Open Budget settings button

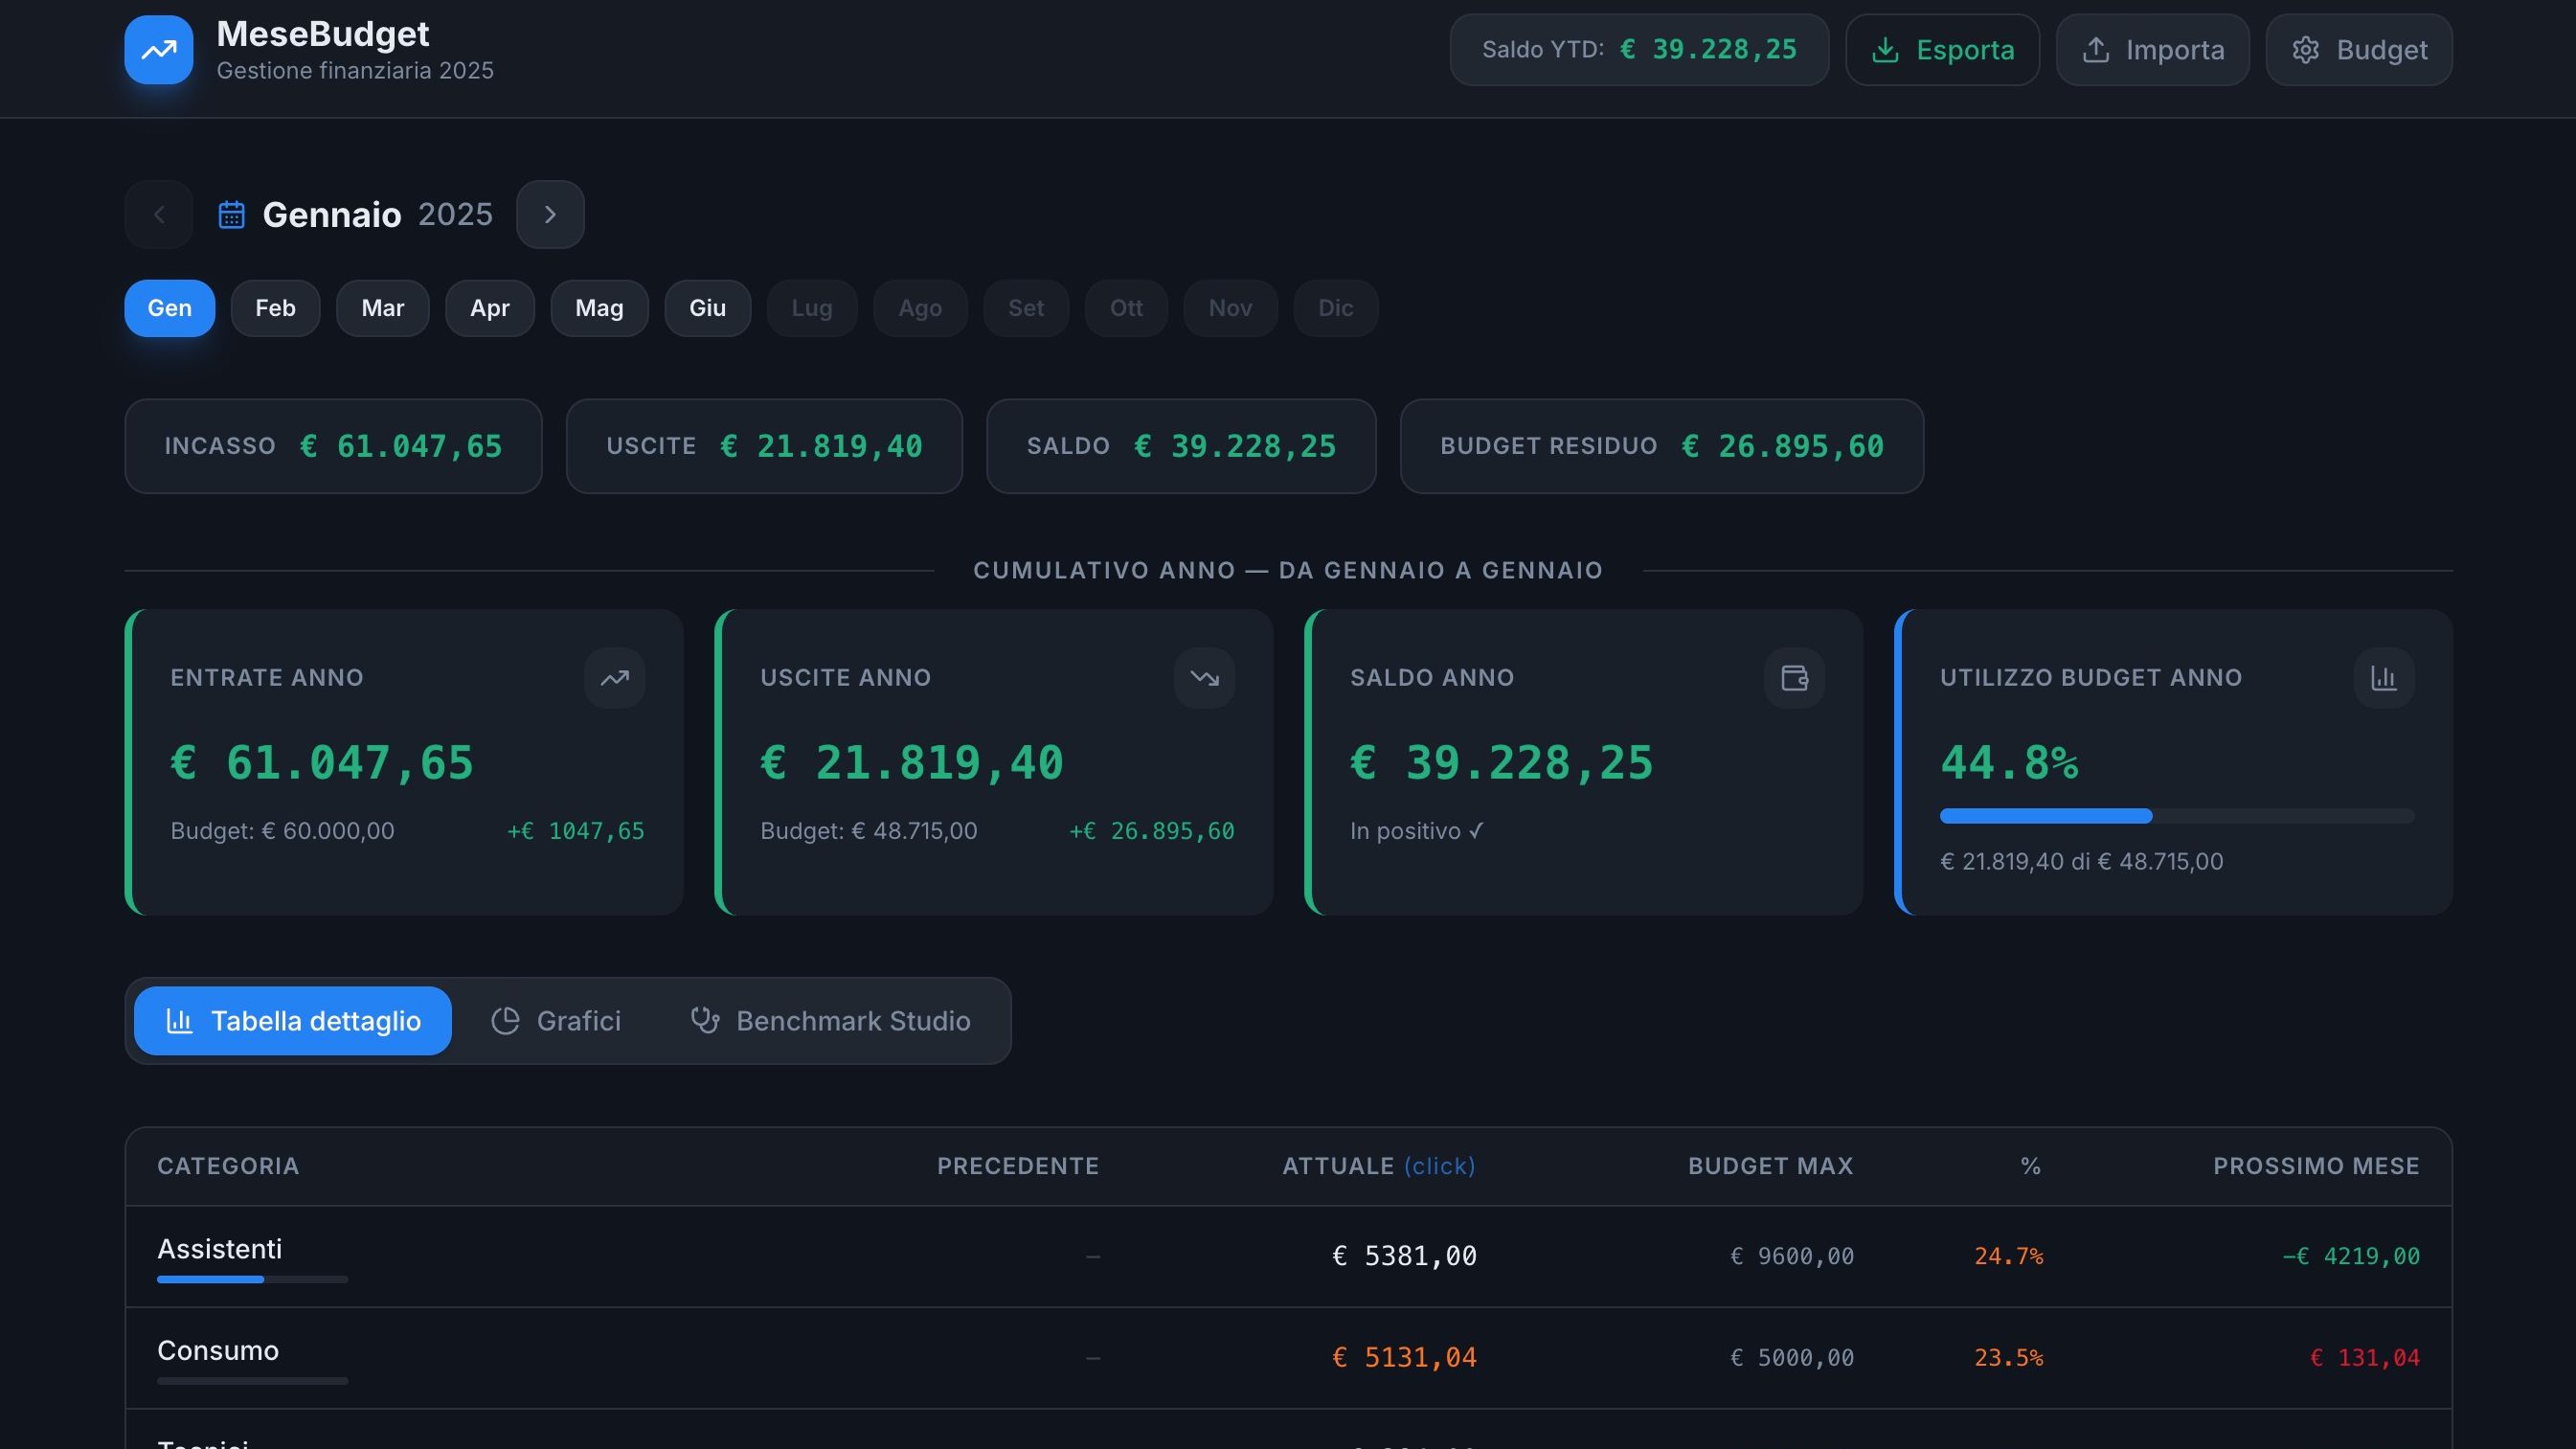(2359, 50)
